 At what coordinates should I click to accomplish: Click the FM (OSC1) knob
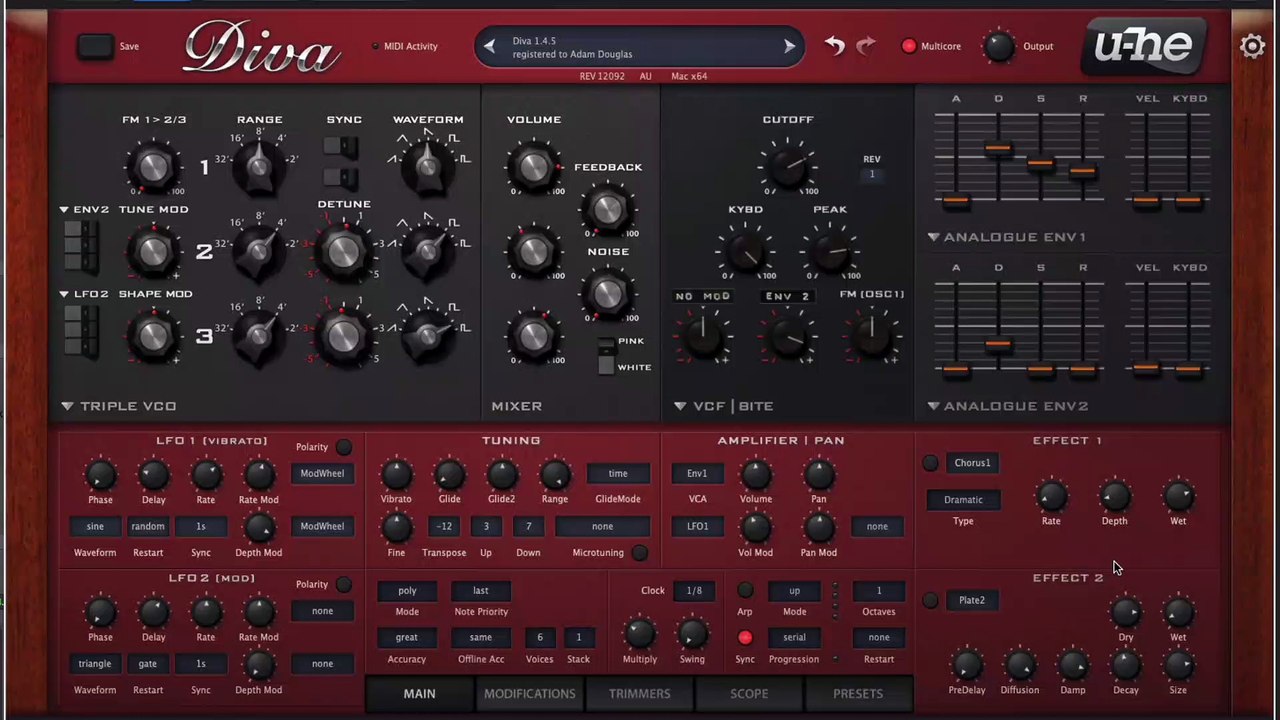pyautogui.click(x=871, y=335)
